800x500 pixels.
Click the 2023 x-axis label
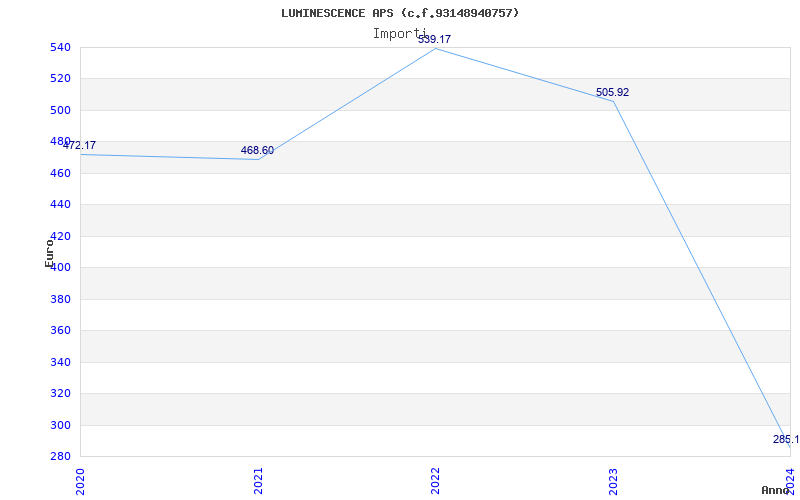pyautogui.click(x=613, y=481)
